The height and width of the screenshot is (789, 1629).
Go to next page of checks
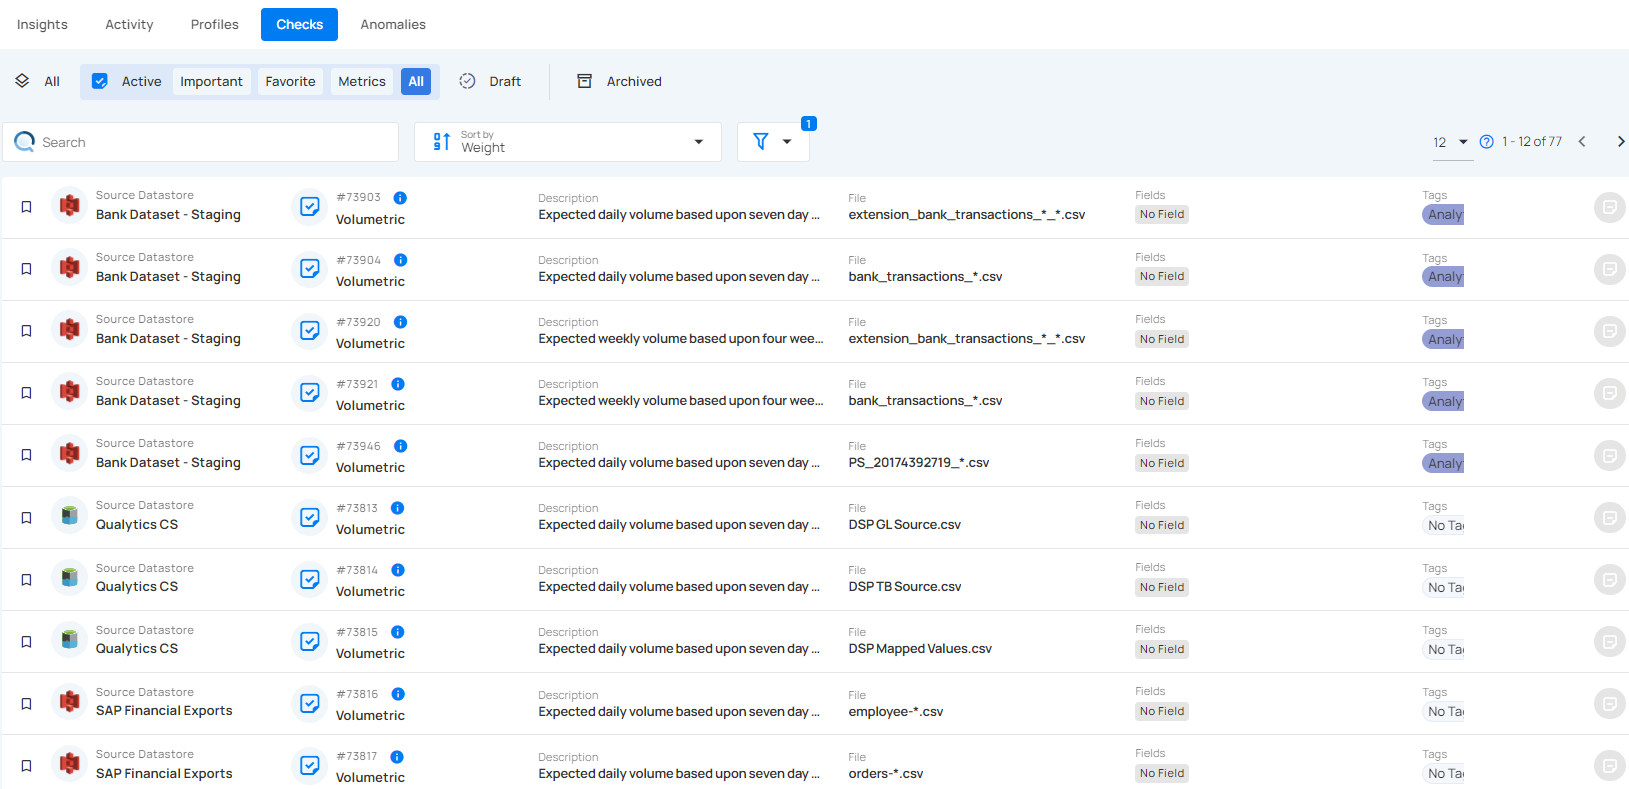point(1620,142)
